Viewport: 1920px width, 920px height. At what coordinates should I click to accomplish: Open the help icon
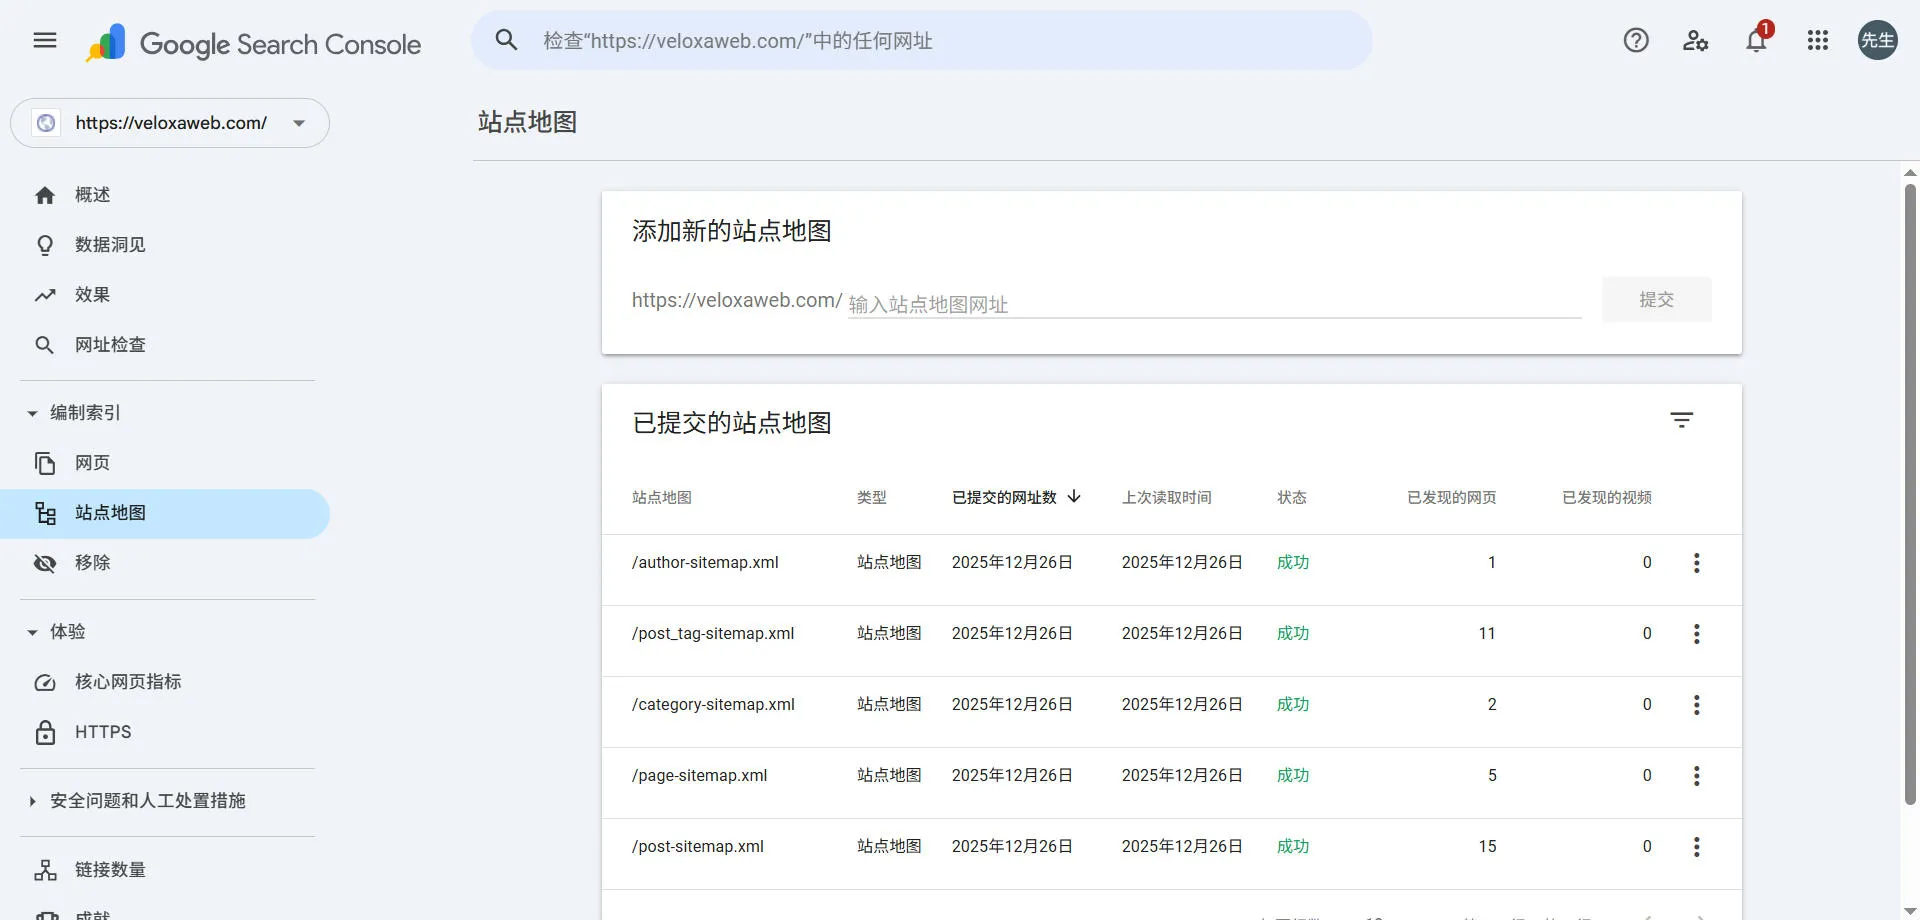coord(1636,40)
